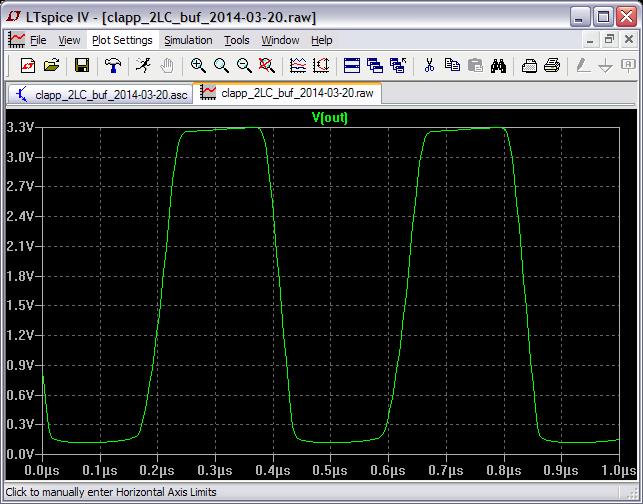
Task: Click the 1.0µs horizontal axis label
Action: tap(619, 470)
